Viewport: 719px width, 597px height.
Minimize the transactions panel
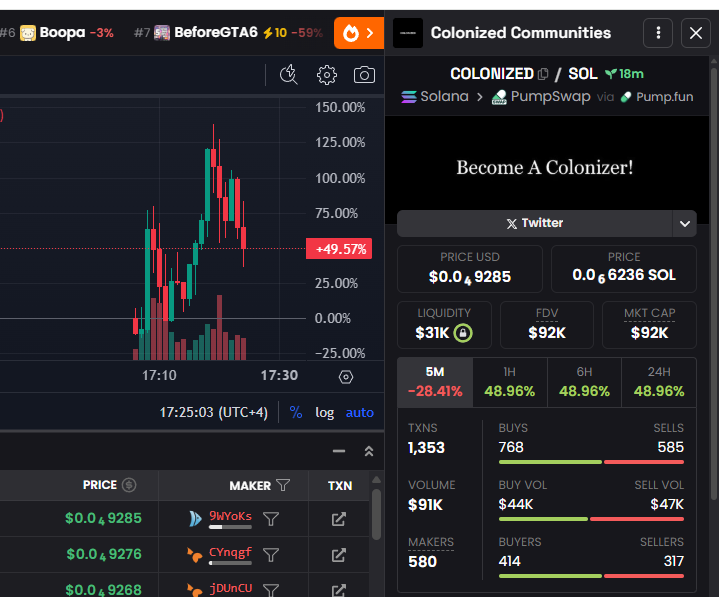[339, 451]
